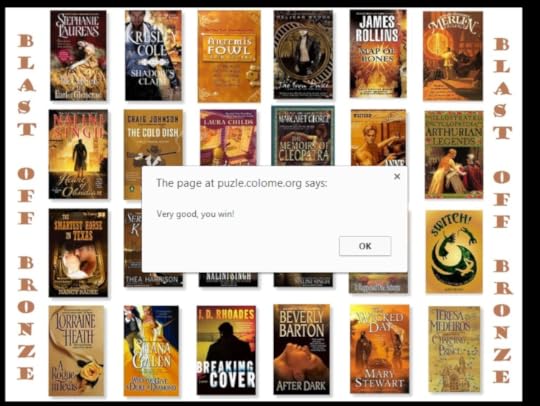Select The Memoirs of Cleopatra cover
The width and height of the screenshot is (540, 406).
point(303,136)
